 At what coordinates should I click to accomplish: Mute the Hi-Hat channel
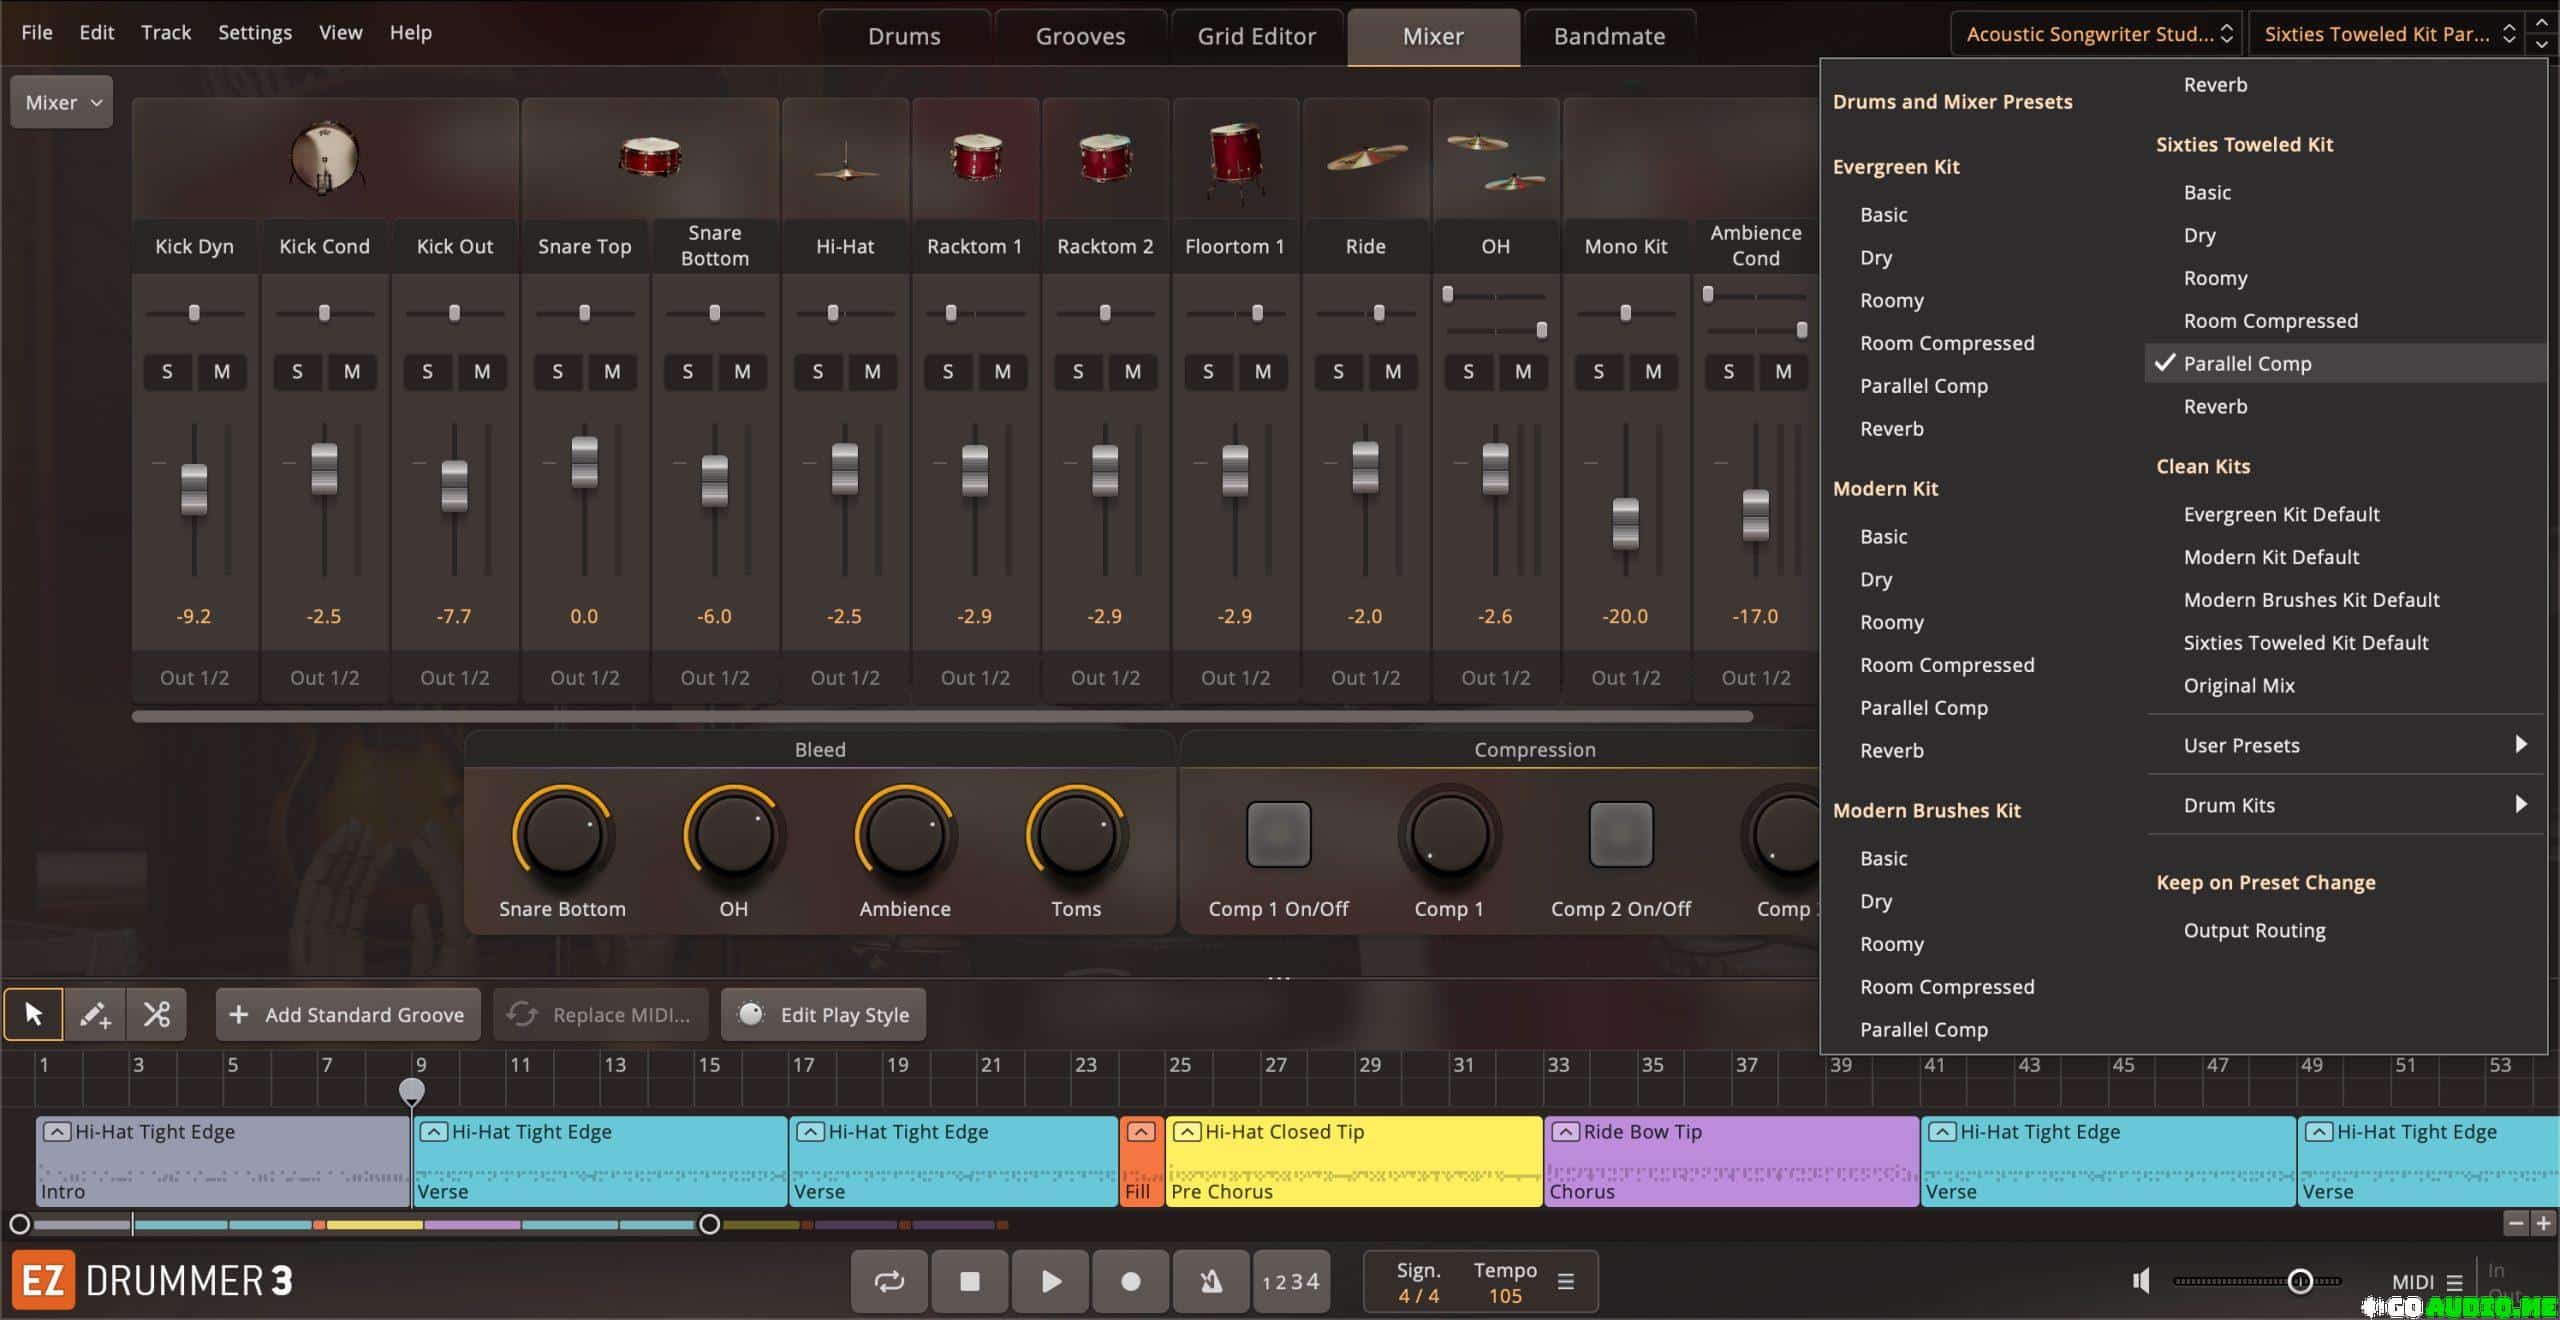pyautogui.click(x=872, y=371)
